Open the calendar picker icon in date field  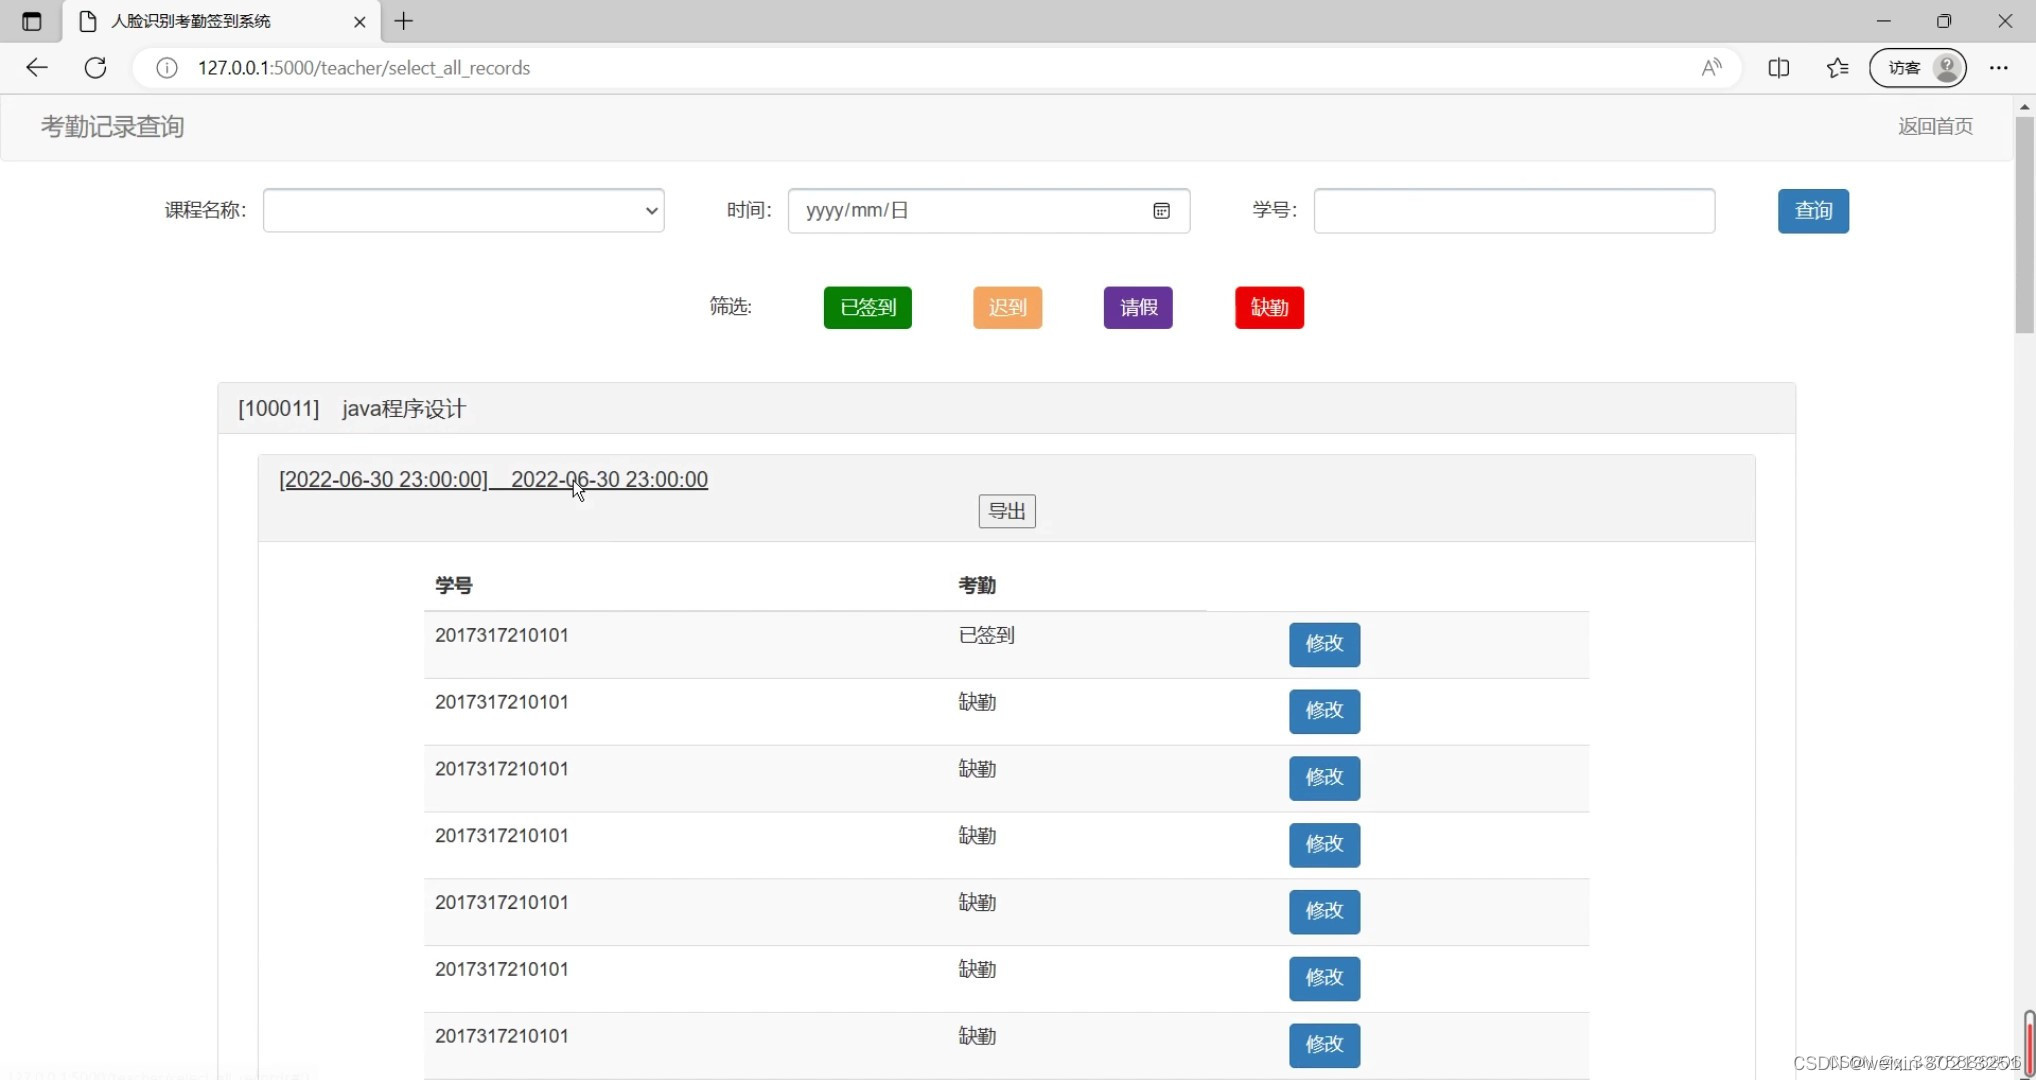[x=1161, y=211]
